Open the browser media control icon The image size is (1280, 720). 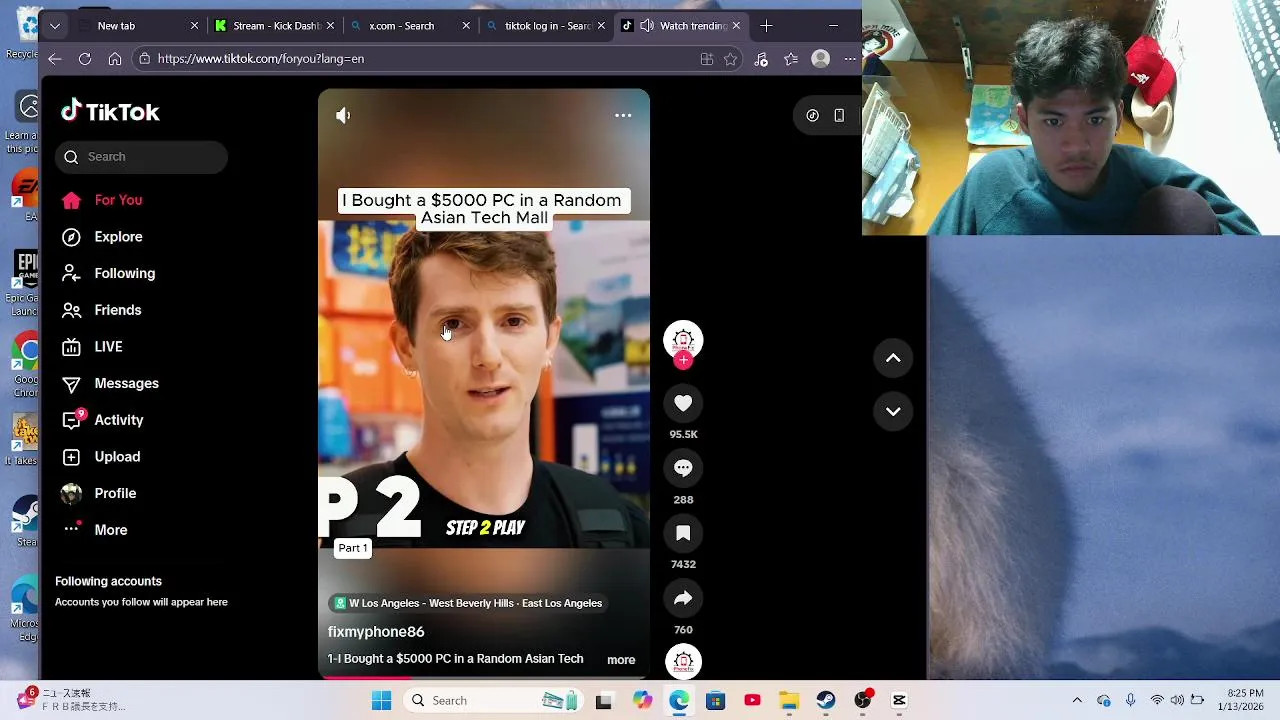coord(761,59)
